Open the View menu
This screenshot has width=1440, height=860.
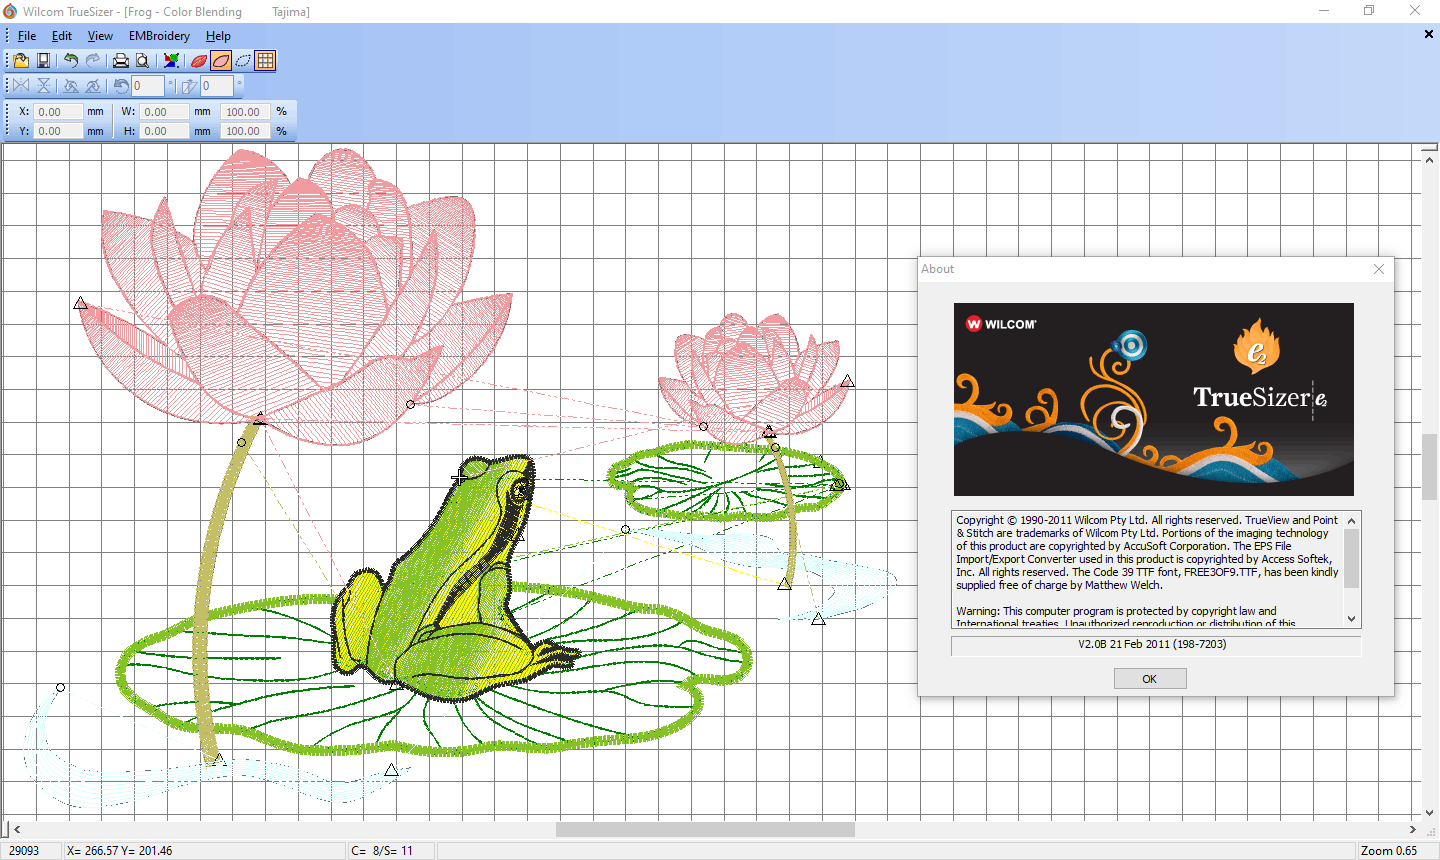coord(100,36)
